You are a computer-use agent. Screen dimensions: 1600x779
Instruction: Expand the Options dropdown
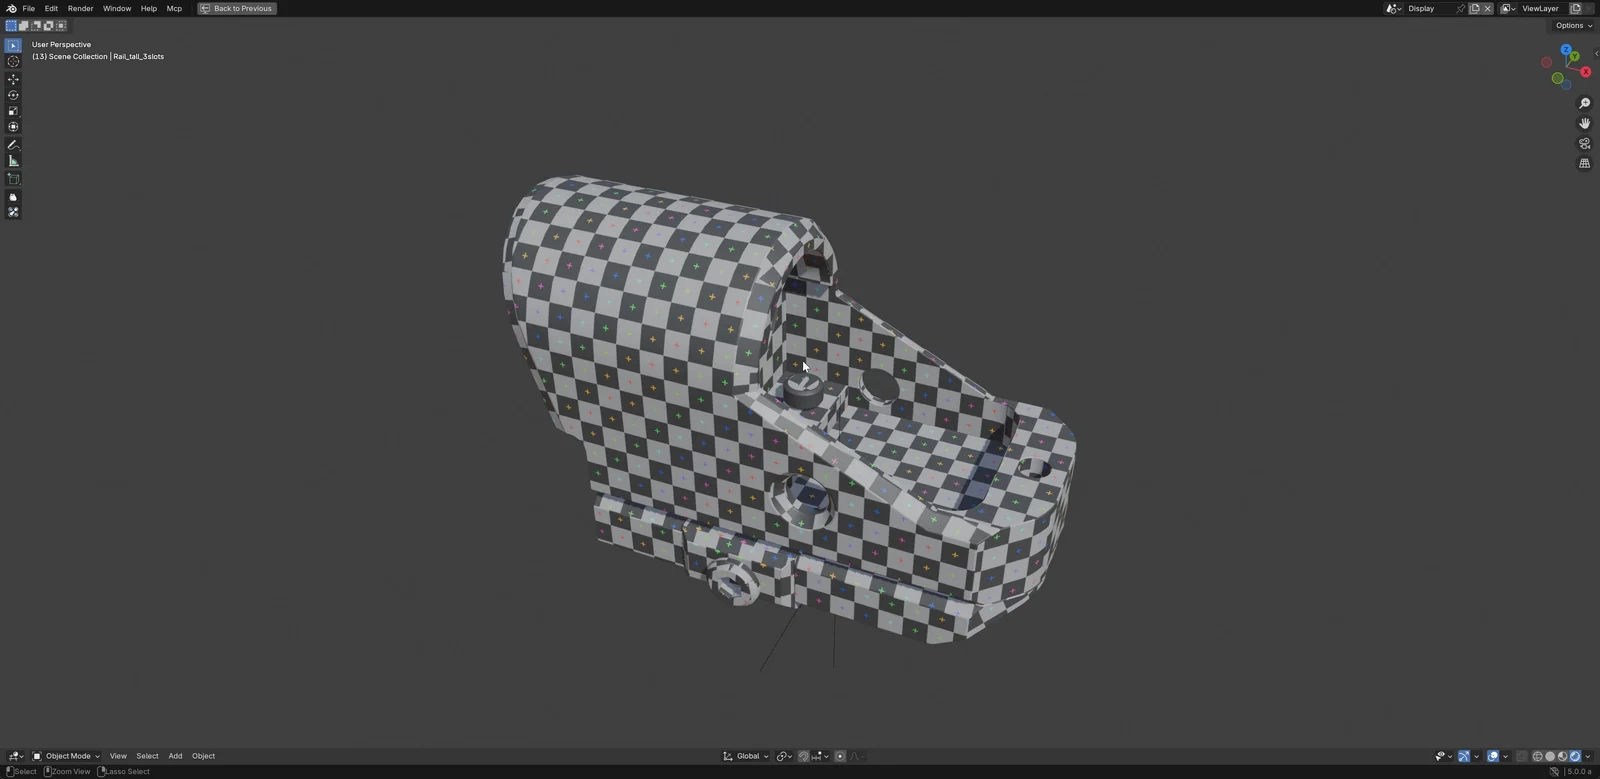tap(1573, 26)
